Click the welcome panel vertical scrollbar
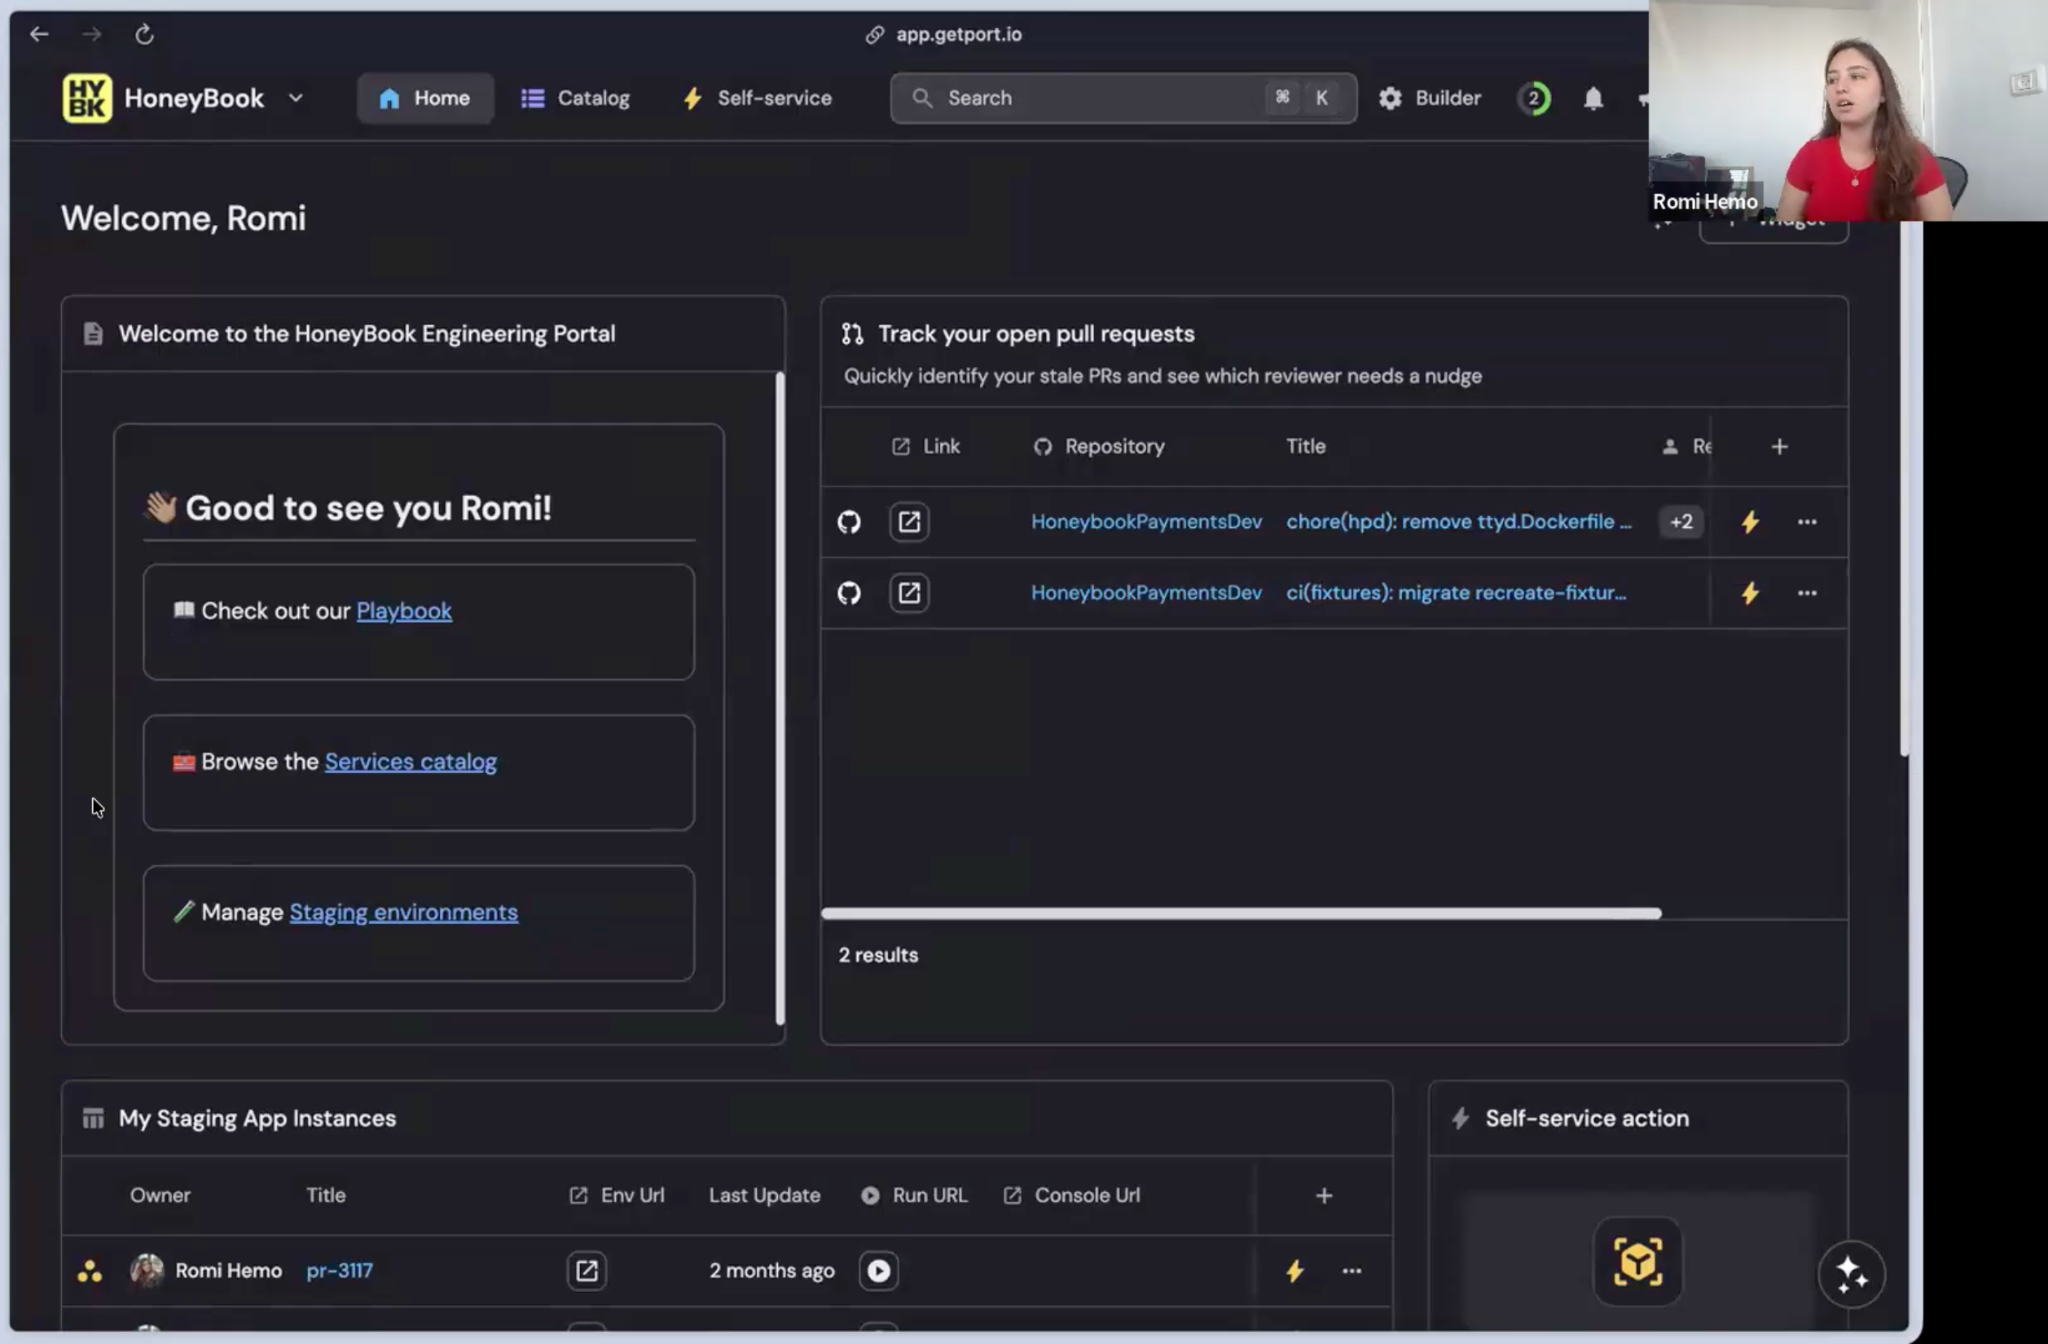The width and height of the screenshot is (2048, 1344). click(780, 698)
